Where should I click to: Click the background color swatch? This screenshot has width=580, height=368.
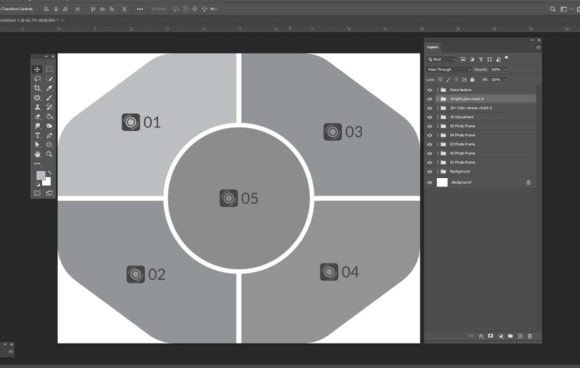point(47,182)
